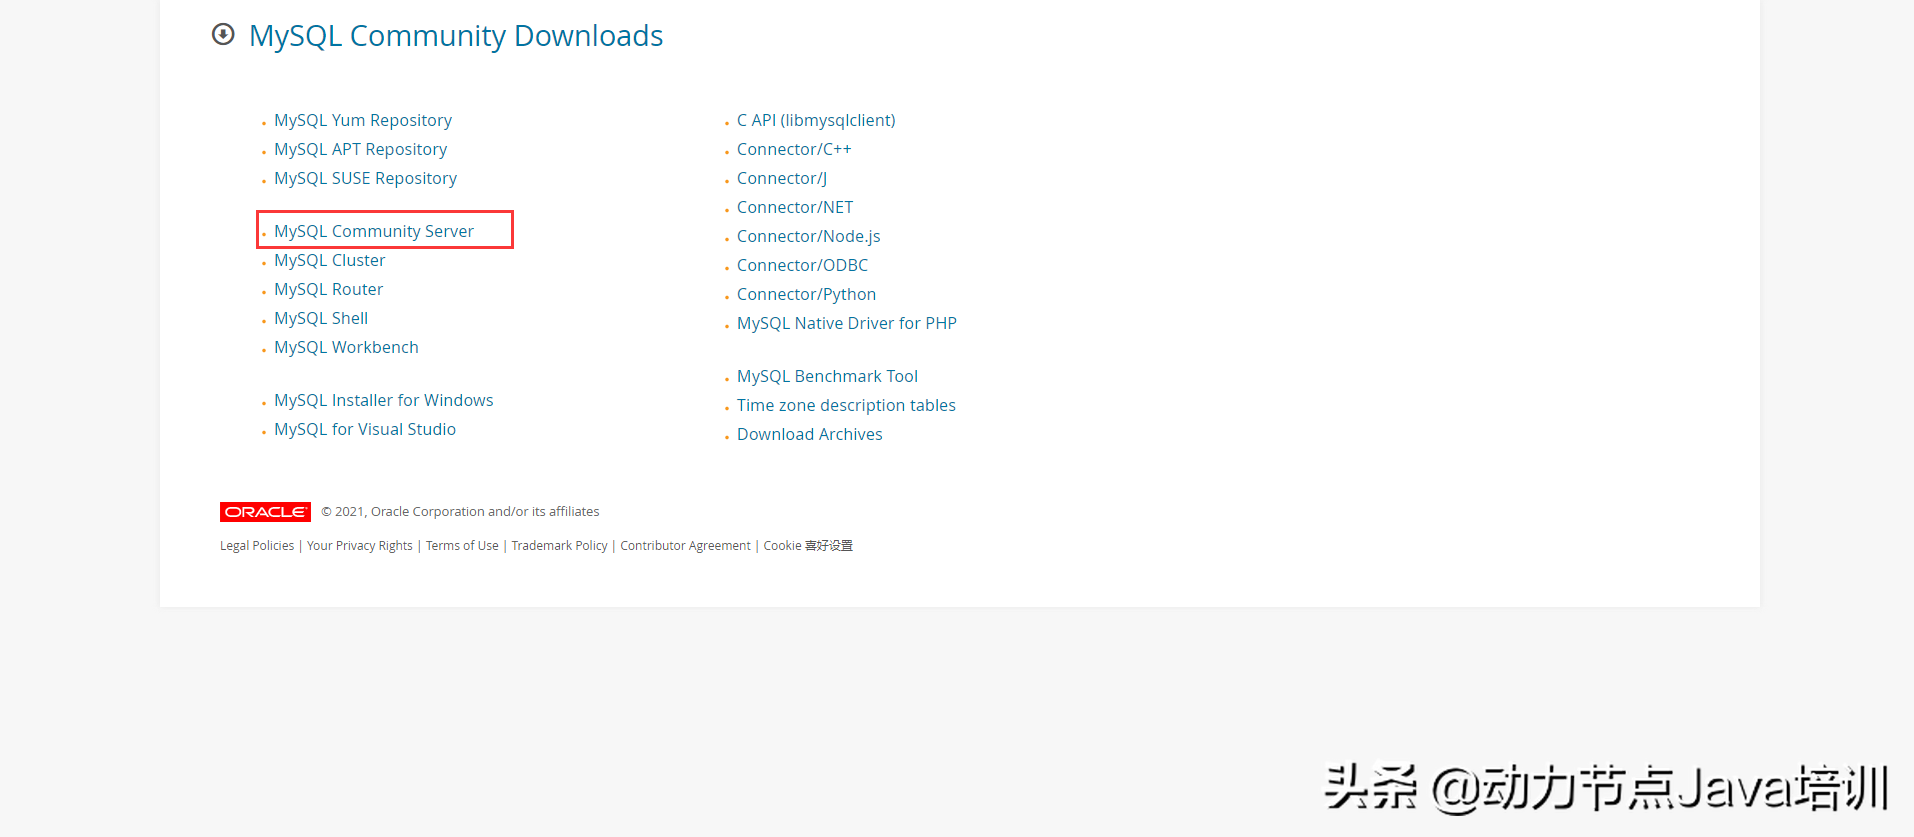Image resolution: width=1914 pixels, height=837 pixels.
Task: Select the MySQL Workbench link
Action: [x=346, y=347]
